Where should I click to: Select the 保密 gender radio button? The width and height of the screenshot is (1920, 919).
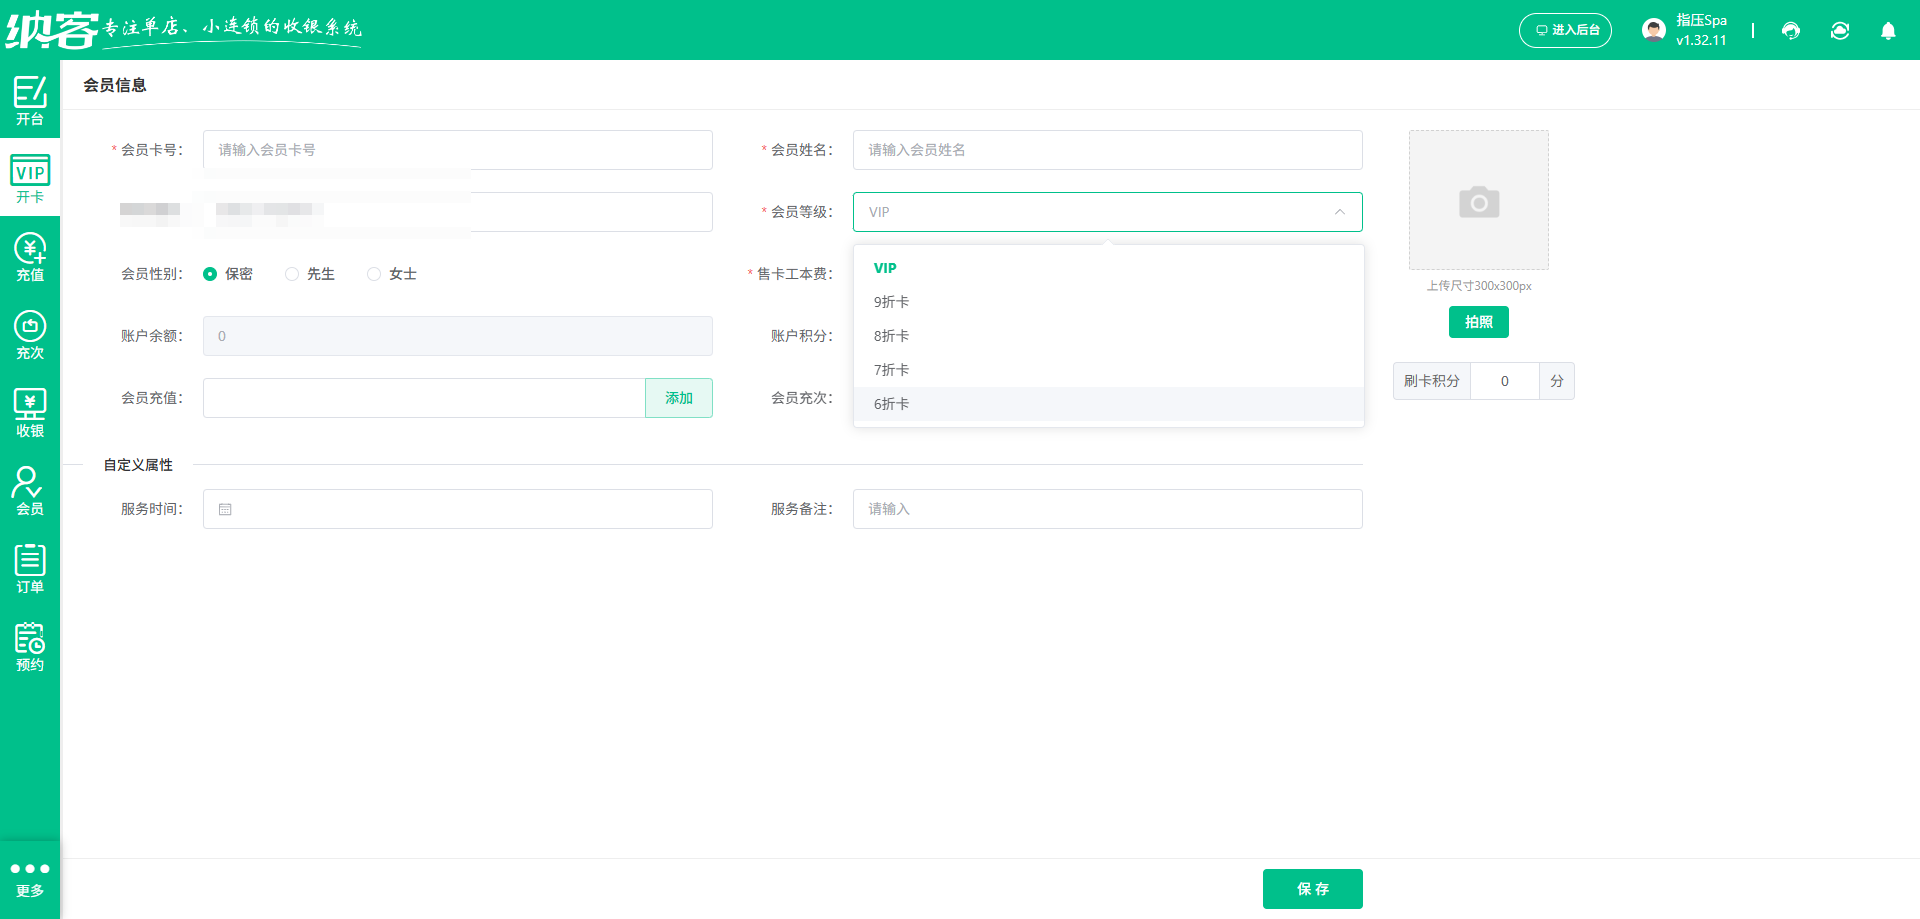pos(210,273)
